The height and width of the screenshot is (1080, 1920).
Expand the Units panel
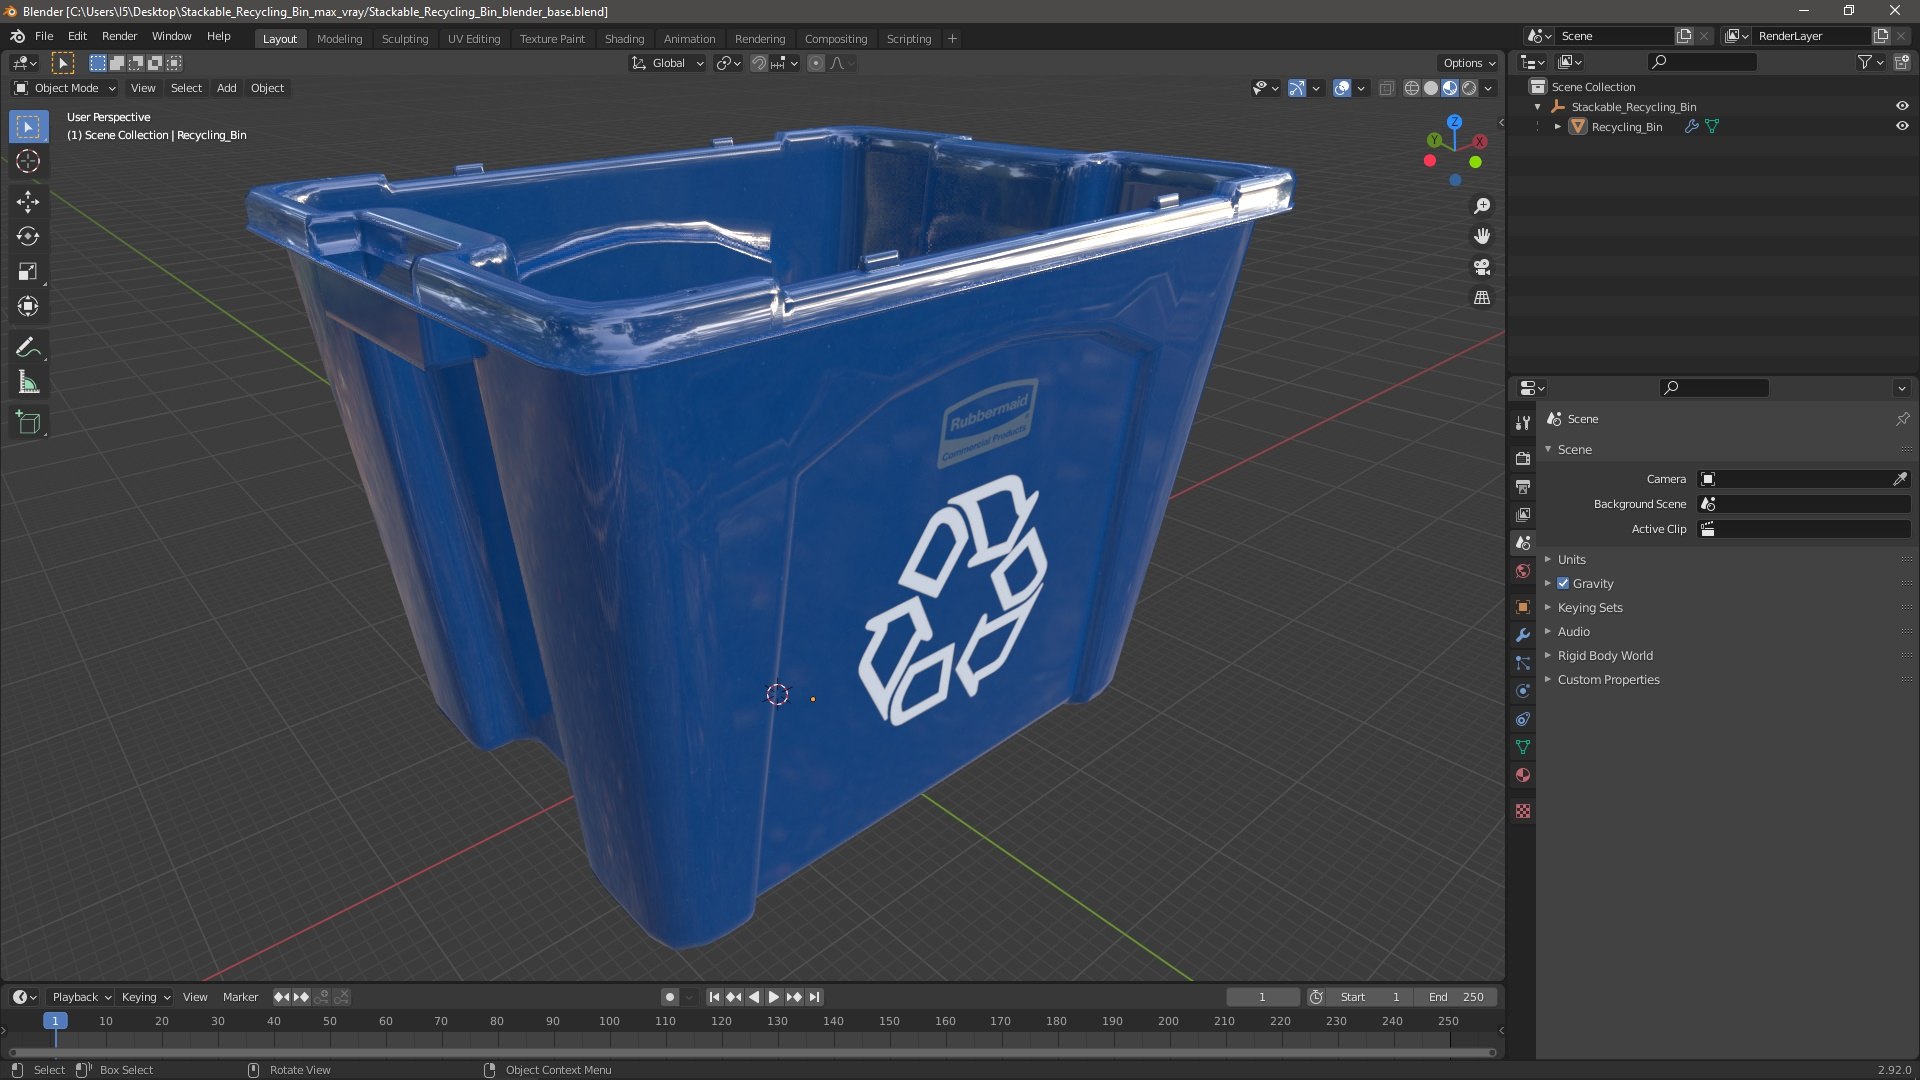click(x=1571, y=559)
